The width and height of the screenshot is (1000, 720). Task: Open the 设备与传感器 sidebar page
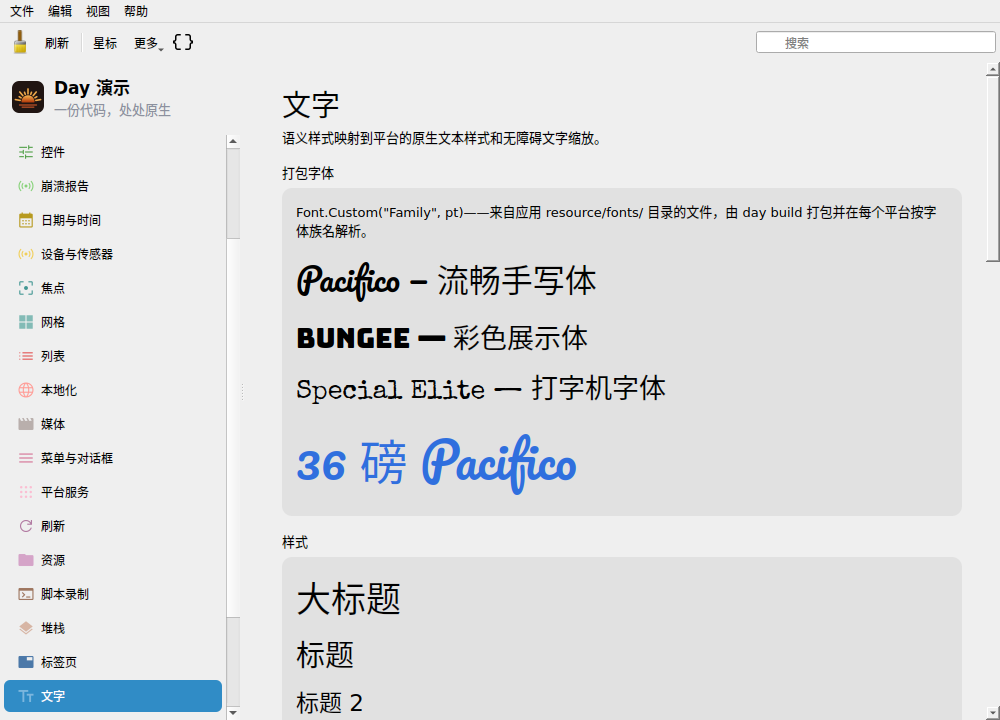pos(113,254)
